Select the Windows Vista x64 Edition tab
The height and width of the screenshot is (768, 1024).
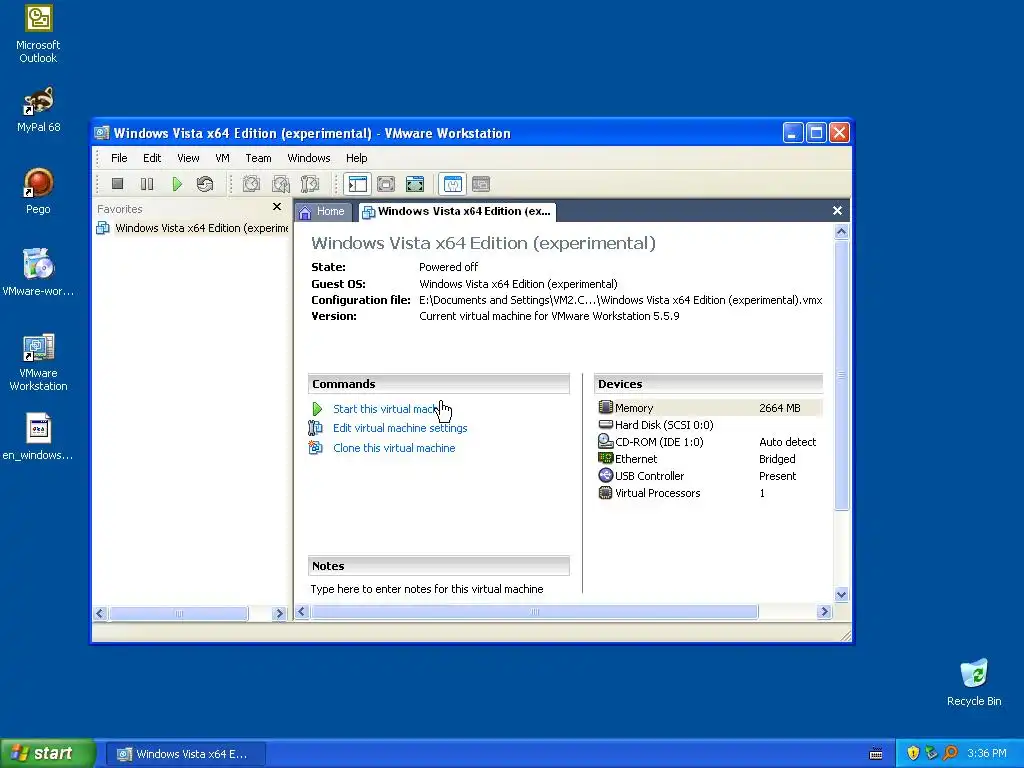click(457, 212)
